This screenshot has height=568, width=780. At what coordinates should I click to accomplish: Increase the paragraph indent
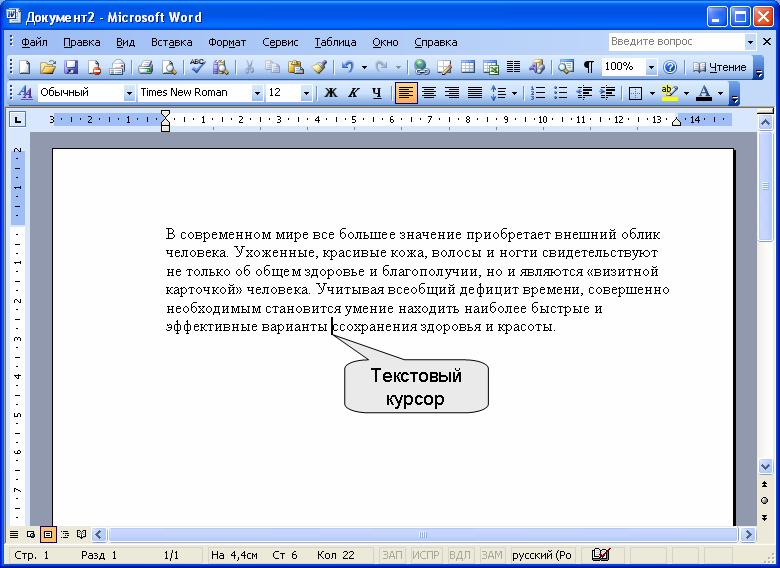[608, 93]
